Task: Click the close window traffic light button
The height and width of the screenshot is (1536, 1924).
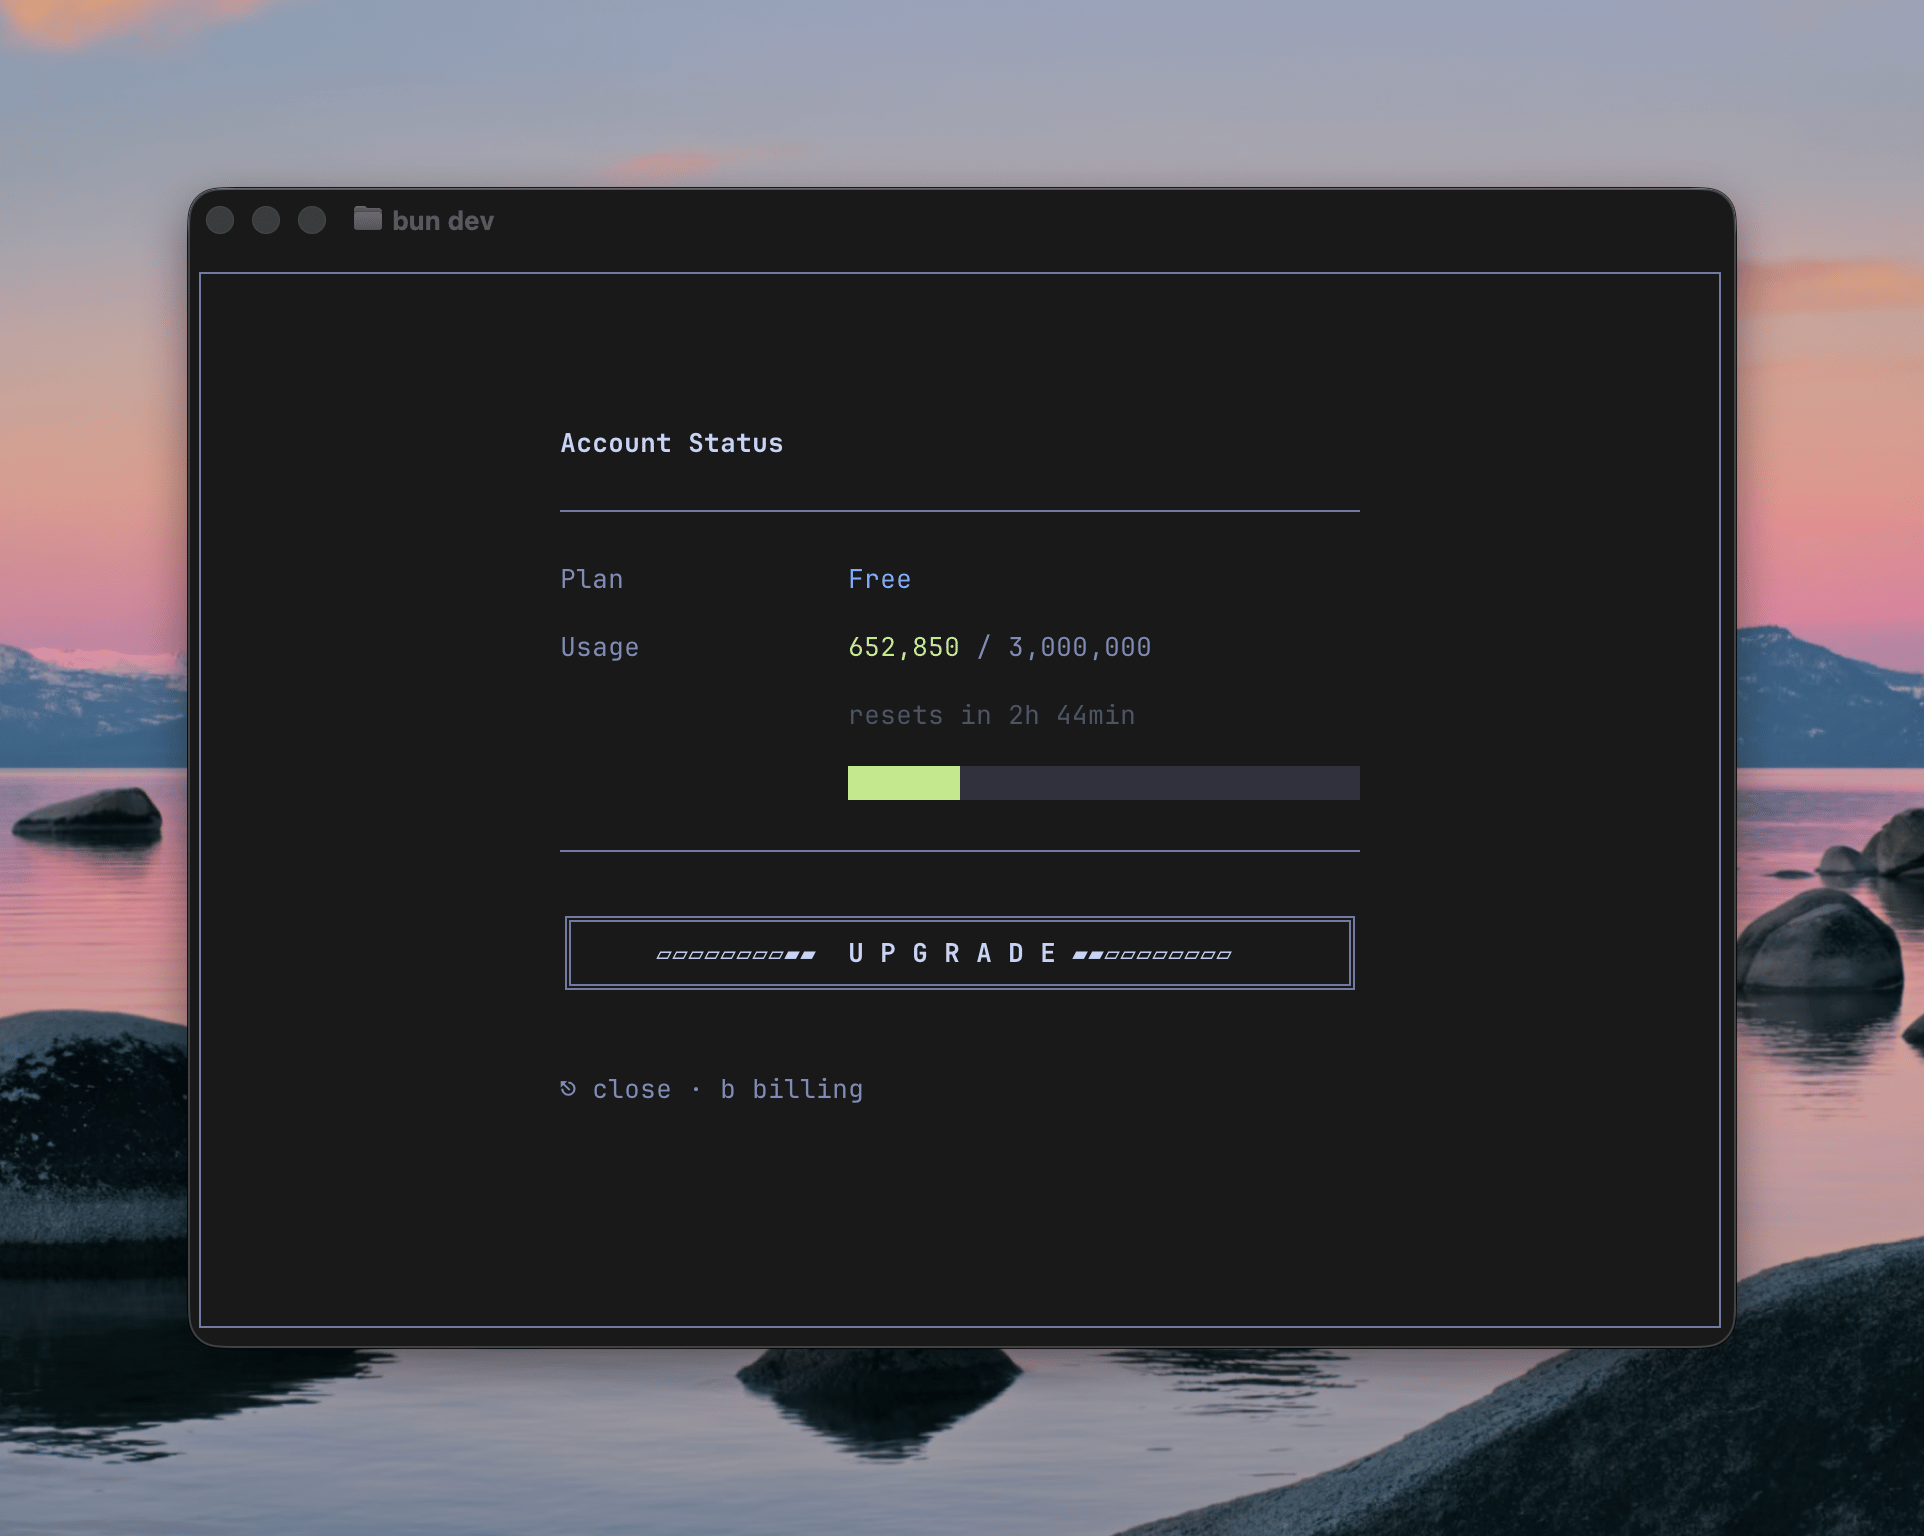Action: pos(220,220)
